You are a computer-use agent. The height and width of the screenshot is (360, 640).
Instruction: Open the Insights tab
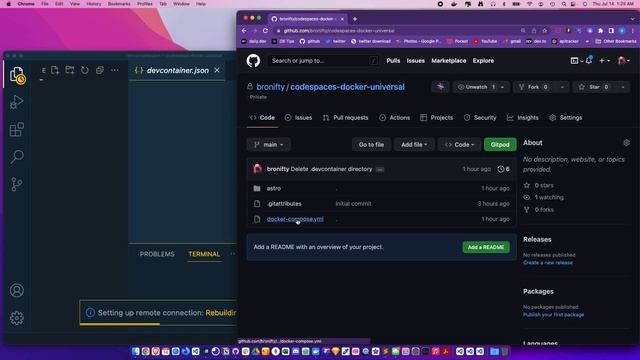(x=523, y=118)
